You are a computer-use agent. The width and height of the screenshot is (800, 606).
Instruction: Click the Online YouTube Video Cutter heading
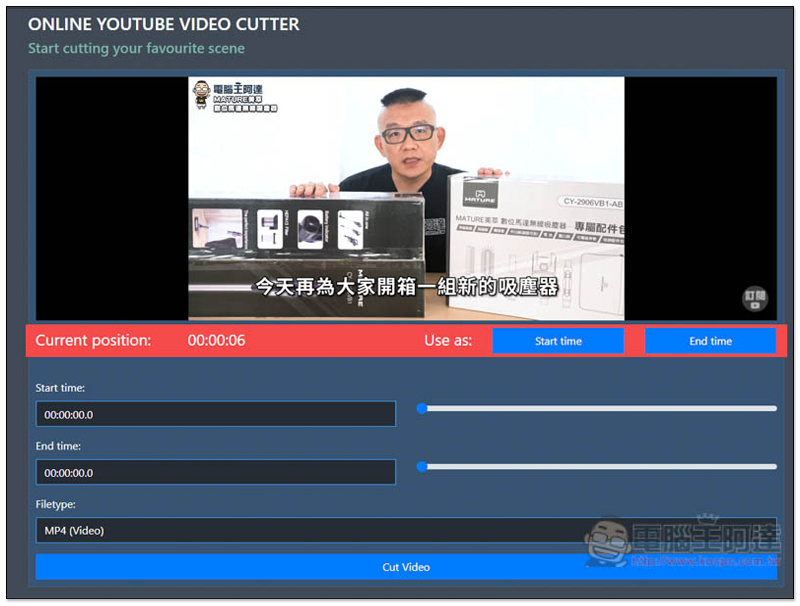[x=164, y=24]
